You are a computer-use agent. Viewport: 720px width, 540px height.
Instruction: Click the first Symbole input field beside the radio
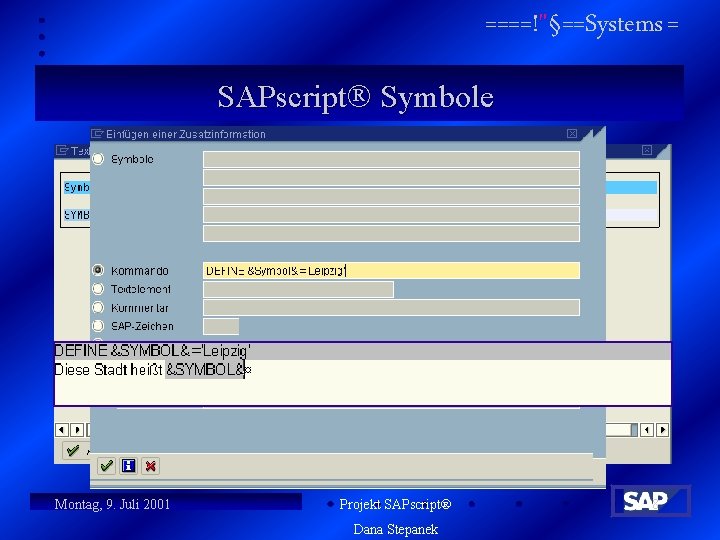point(391,159)
